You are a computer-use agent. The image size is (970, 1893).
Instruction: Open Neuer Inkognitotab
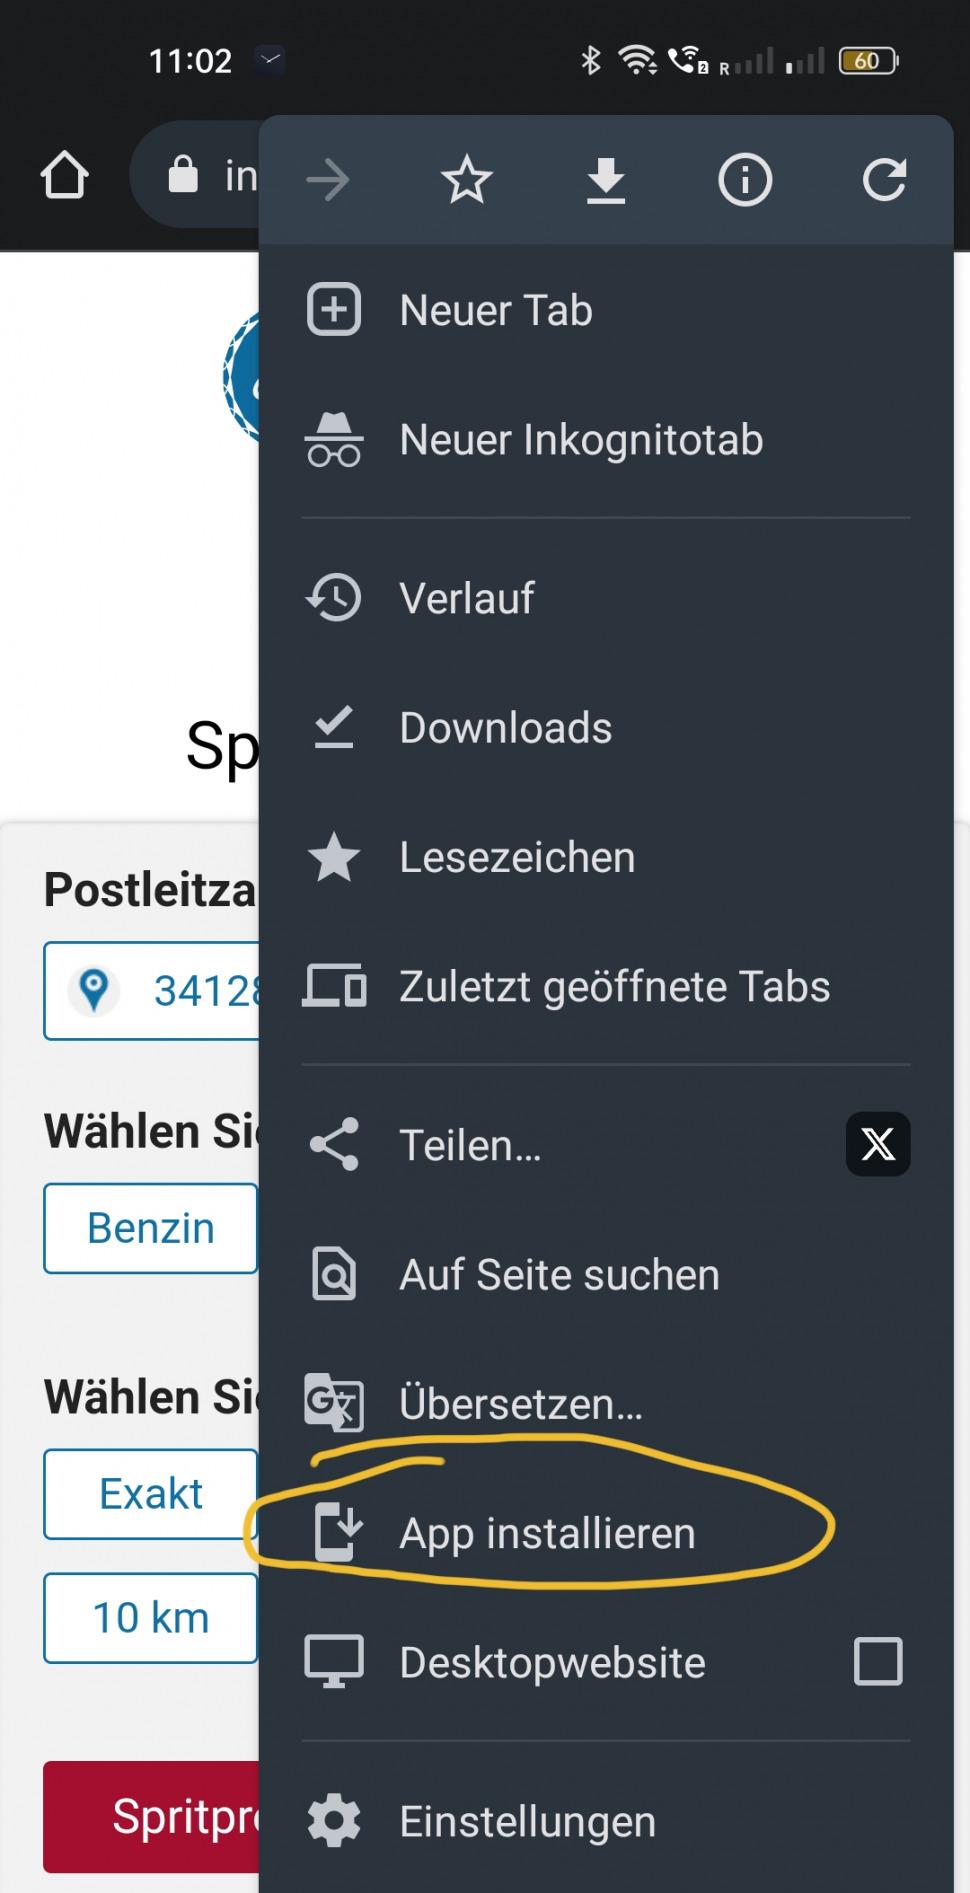[580, 440]
